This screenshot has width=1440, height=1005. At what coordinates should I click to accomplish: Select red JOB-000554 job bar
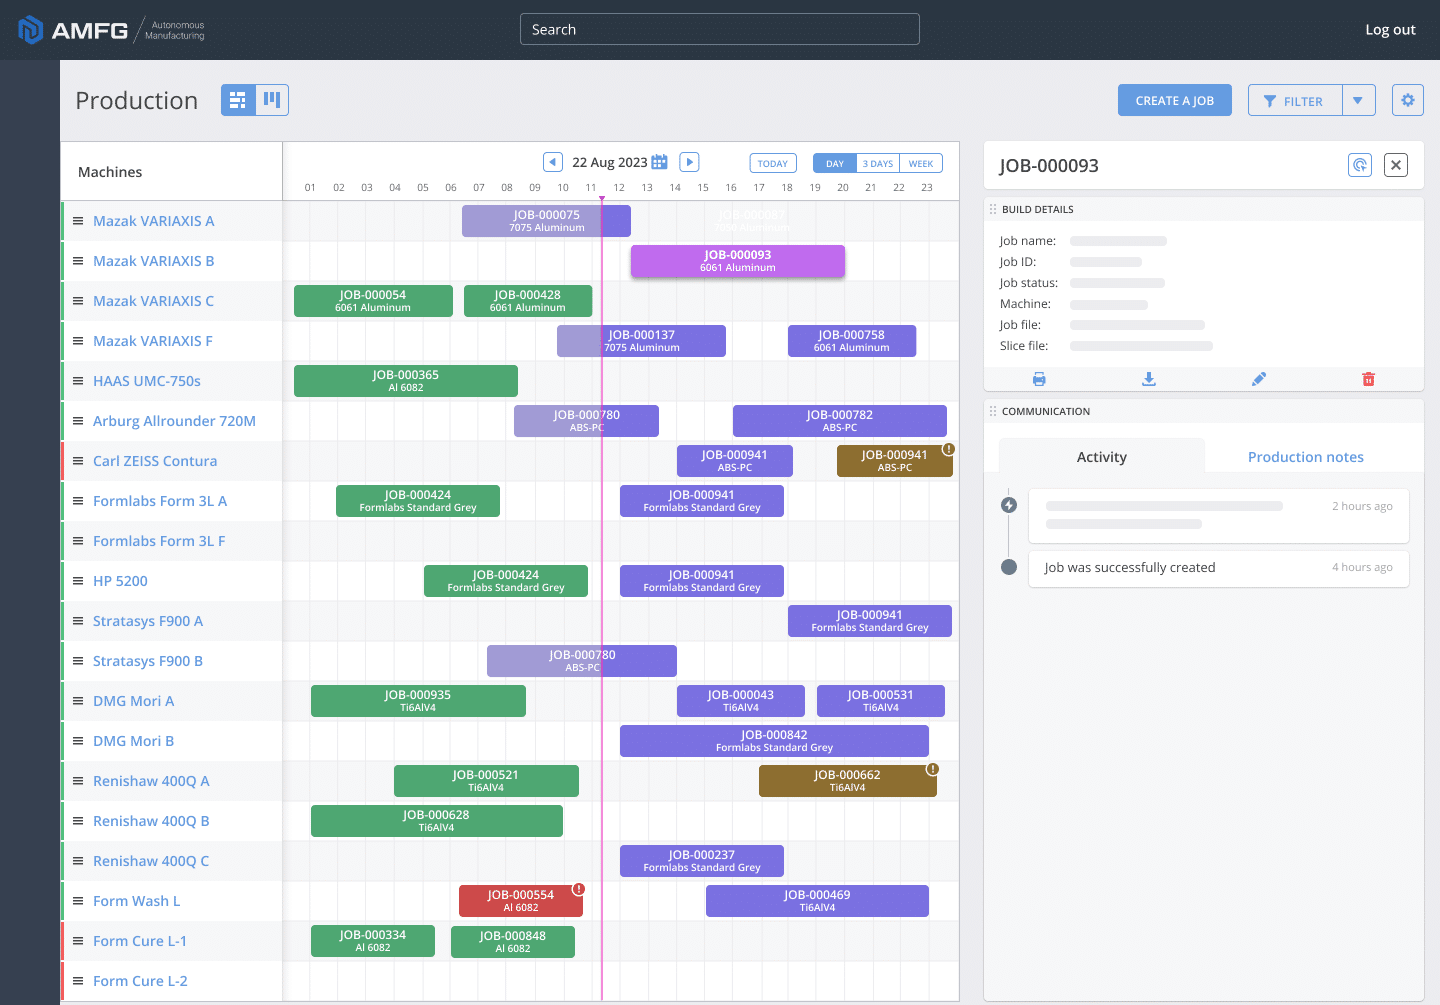(521, 901)
